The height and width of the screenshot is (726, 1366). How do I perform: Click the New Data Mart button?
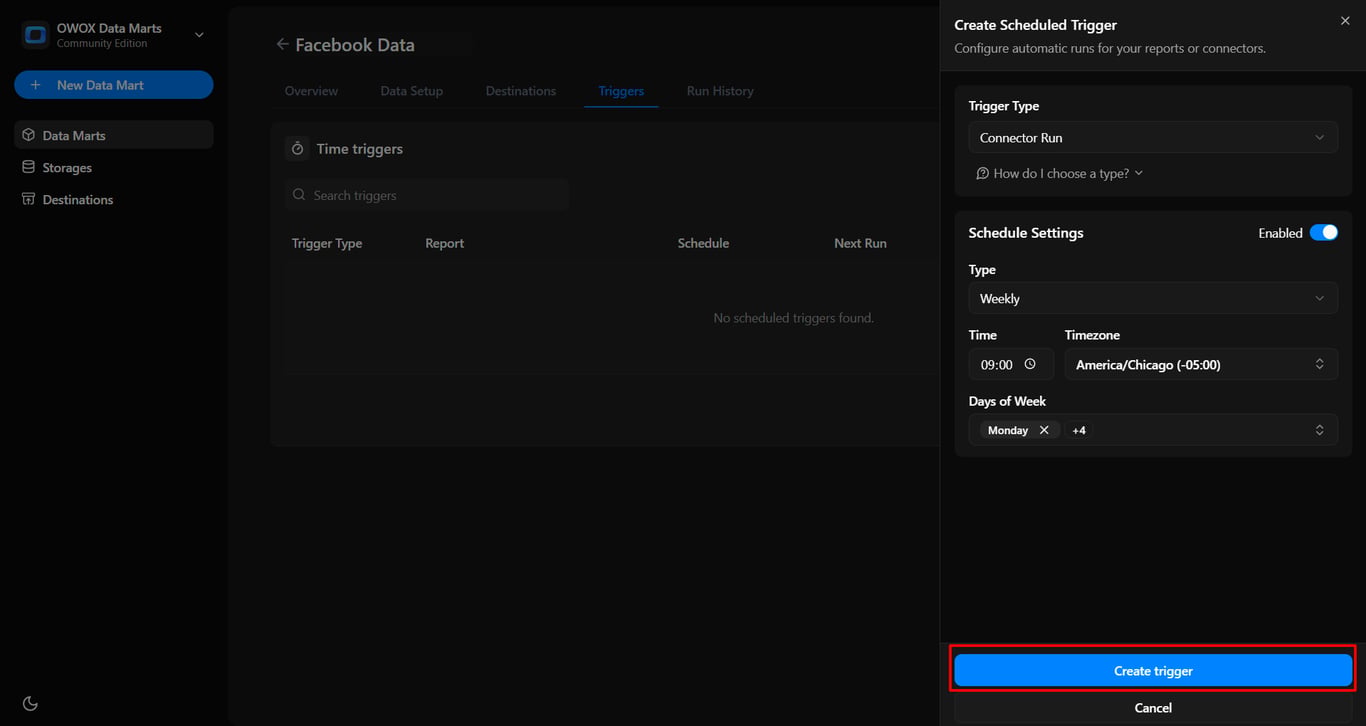(x=114, y=85)
